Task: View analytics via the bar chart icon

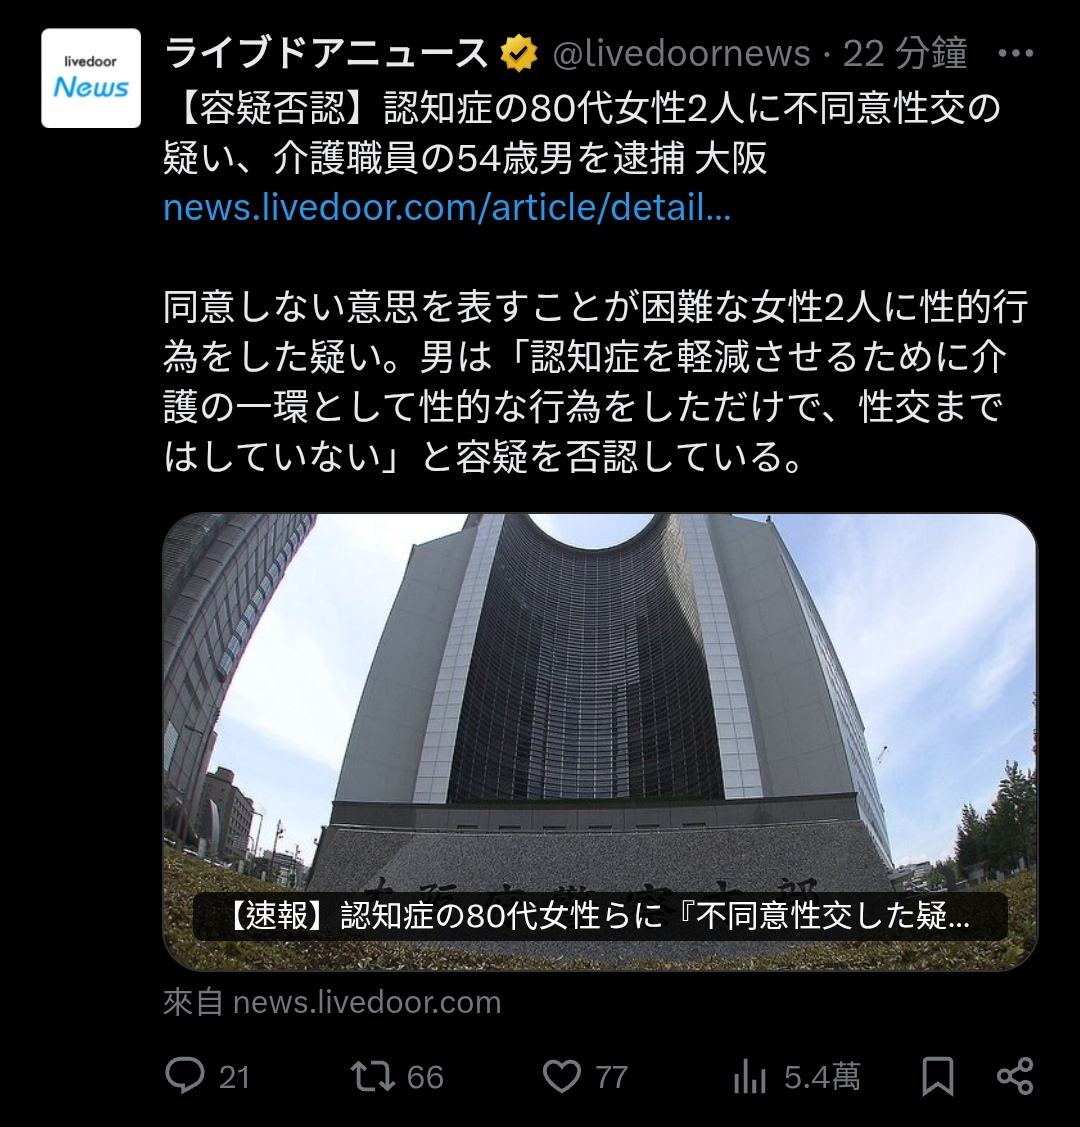Action: click(x=749, y=1077)
